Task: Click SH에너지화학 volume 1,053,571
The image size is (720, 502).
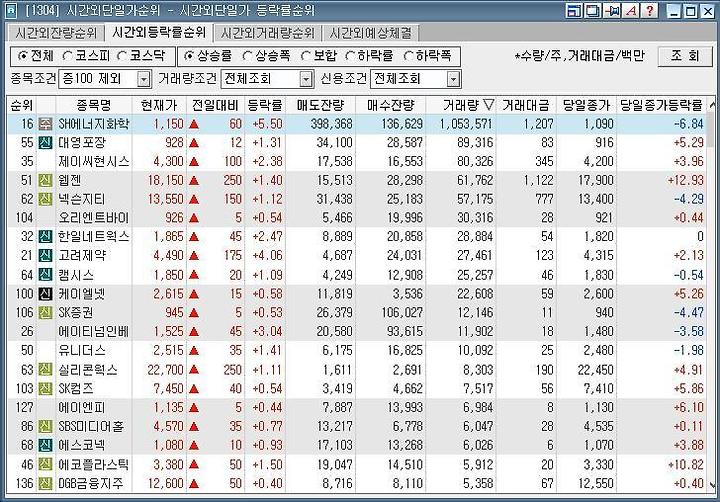Action: click(466, 124)
